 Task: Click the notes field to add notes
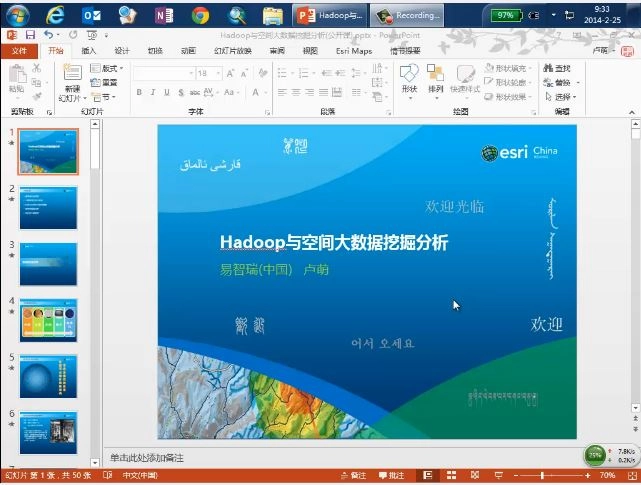point(343,458)
